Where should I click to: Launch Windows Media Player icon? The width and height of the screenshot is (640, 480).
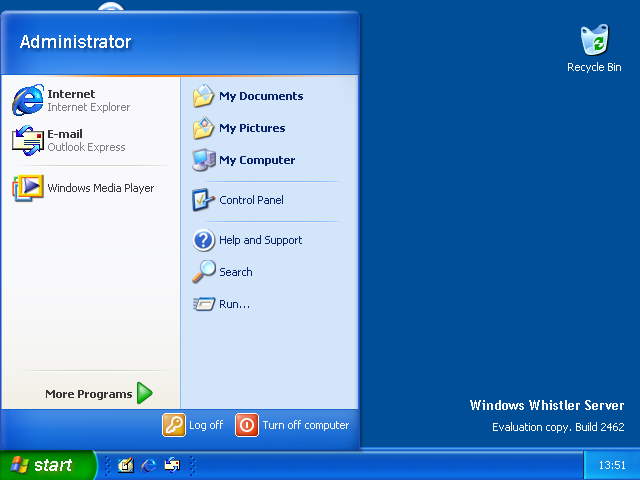(28, 188)
